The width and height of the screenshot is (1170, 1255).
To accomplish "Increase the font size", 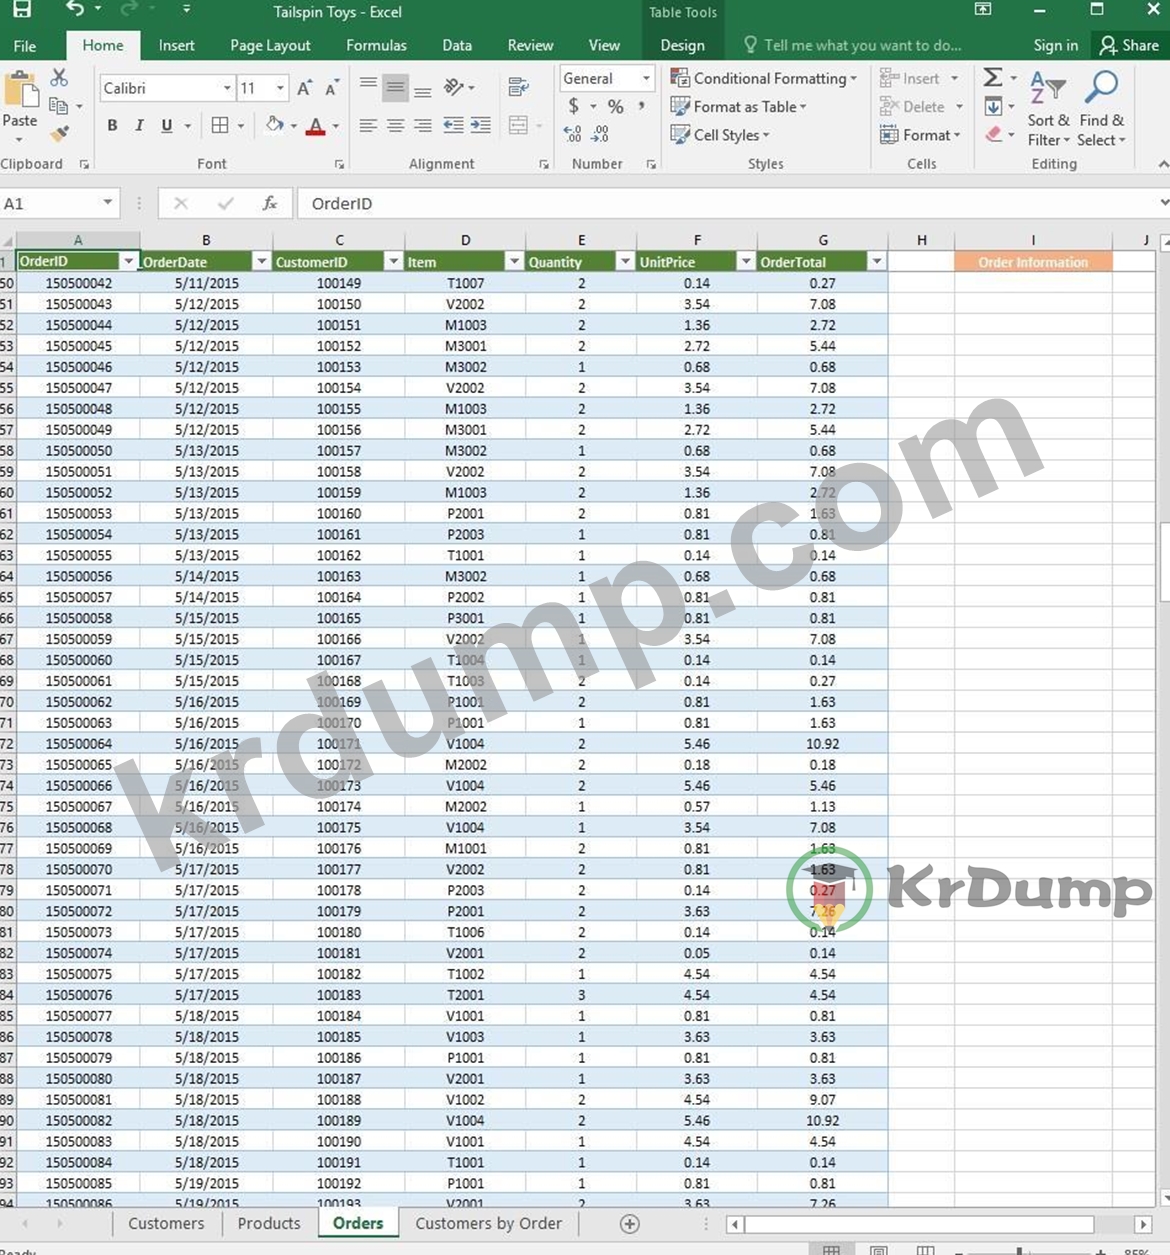I will (305, 88).
